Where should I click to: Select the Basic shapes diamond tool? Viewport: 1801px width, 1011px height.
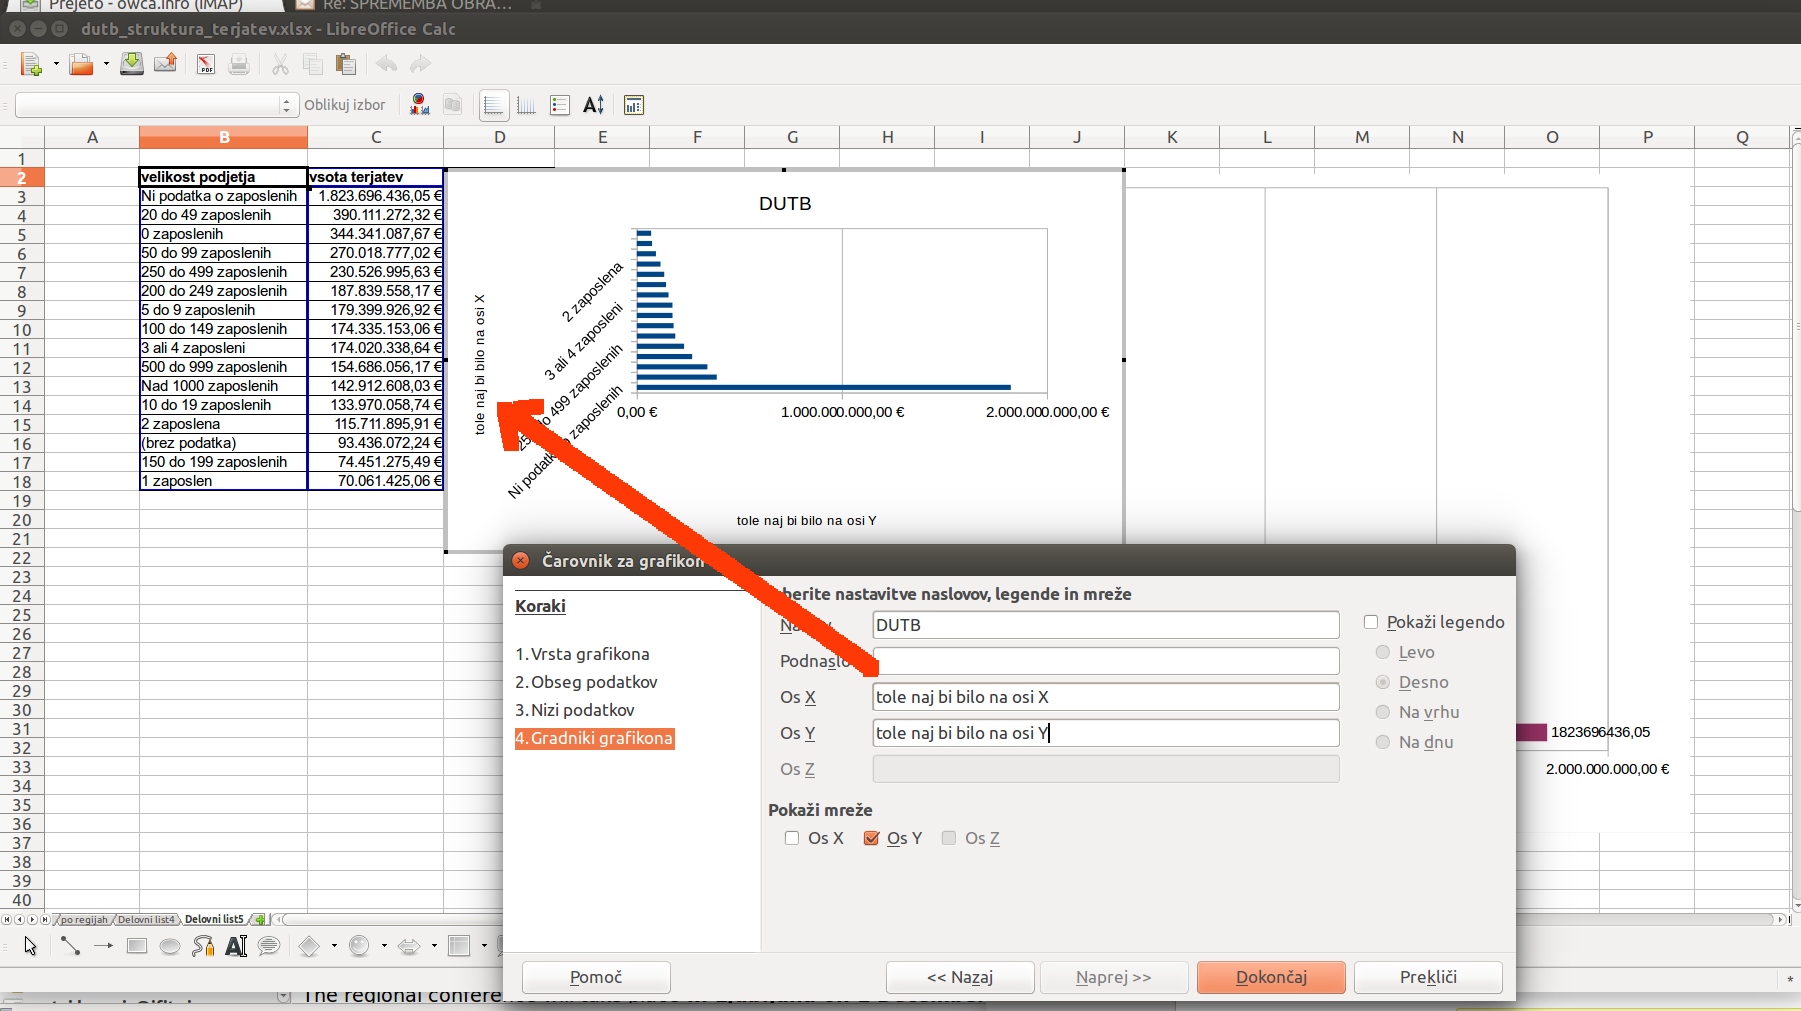point(309,946)
